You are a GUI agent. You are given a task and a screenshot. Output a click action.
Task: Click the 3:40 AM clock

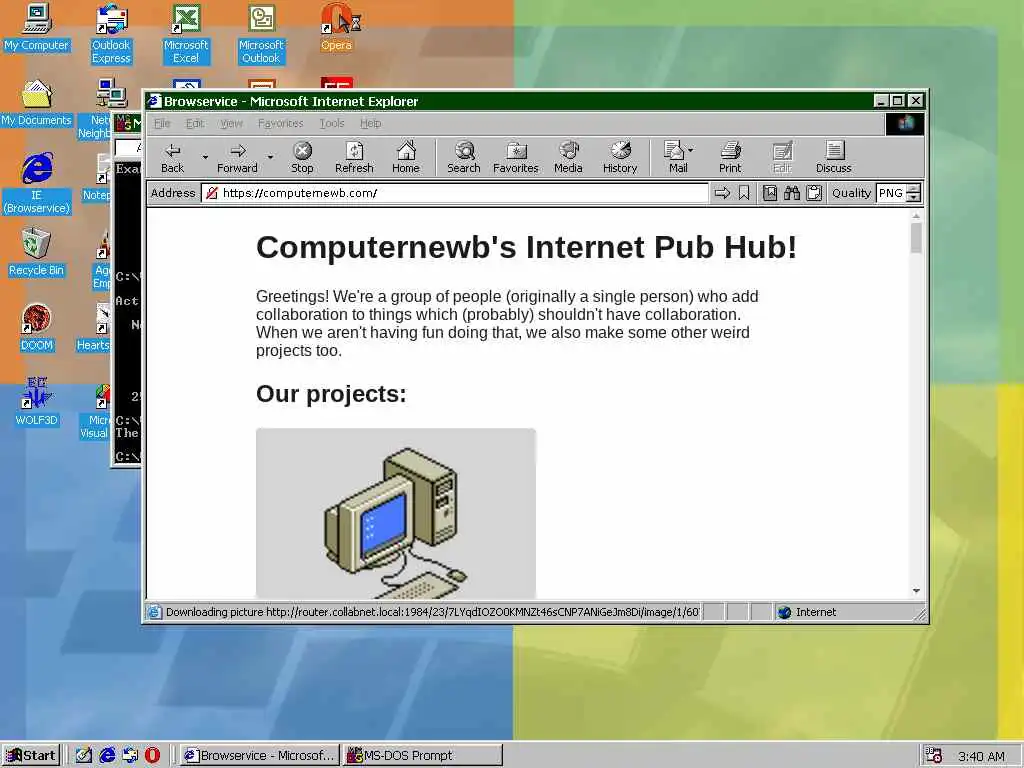(x=981, y=756)
